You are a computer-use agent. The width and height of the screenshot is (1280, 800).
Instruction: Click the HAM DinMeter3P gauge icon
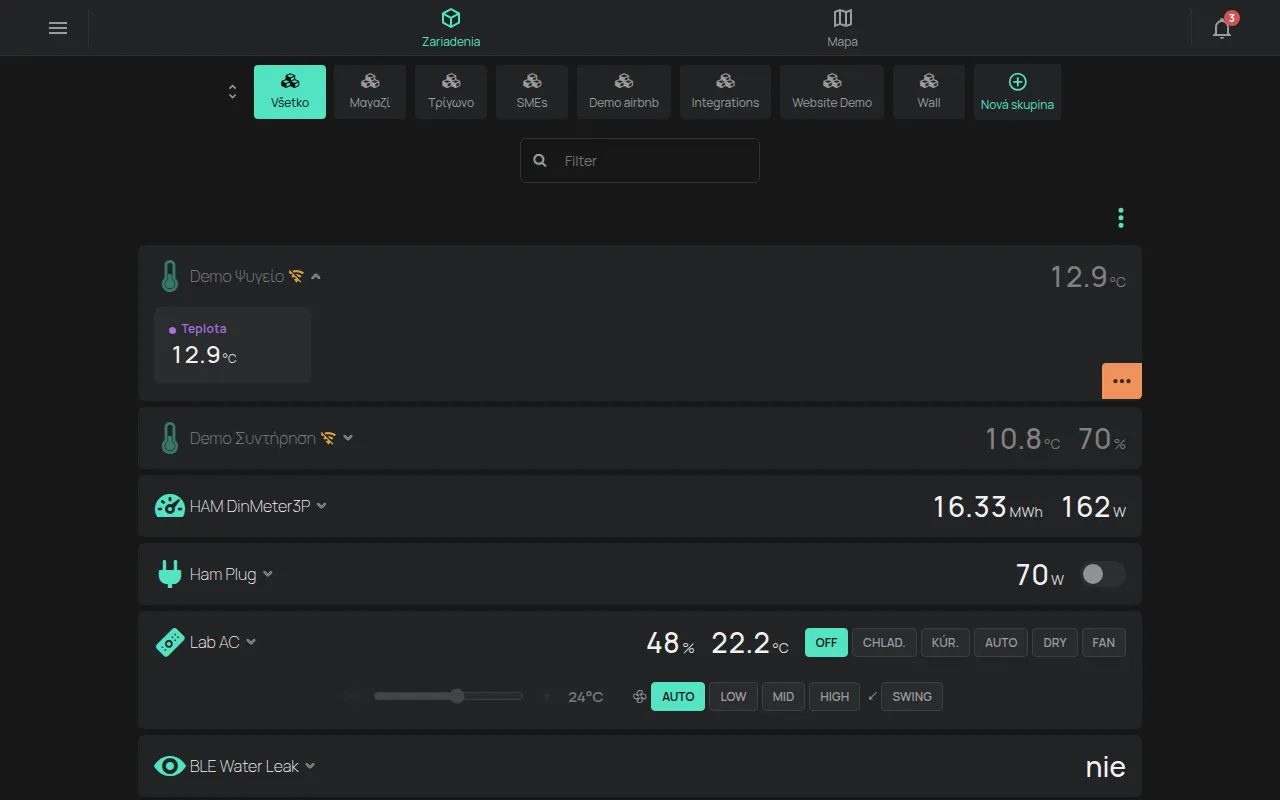[x=170, y=506]
